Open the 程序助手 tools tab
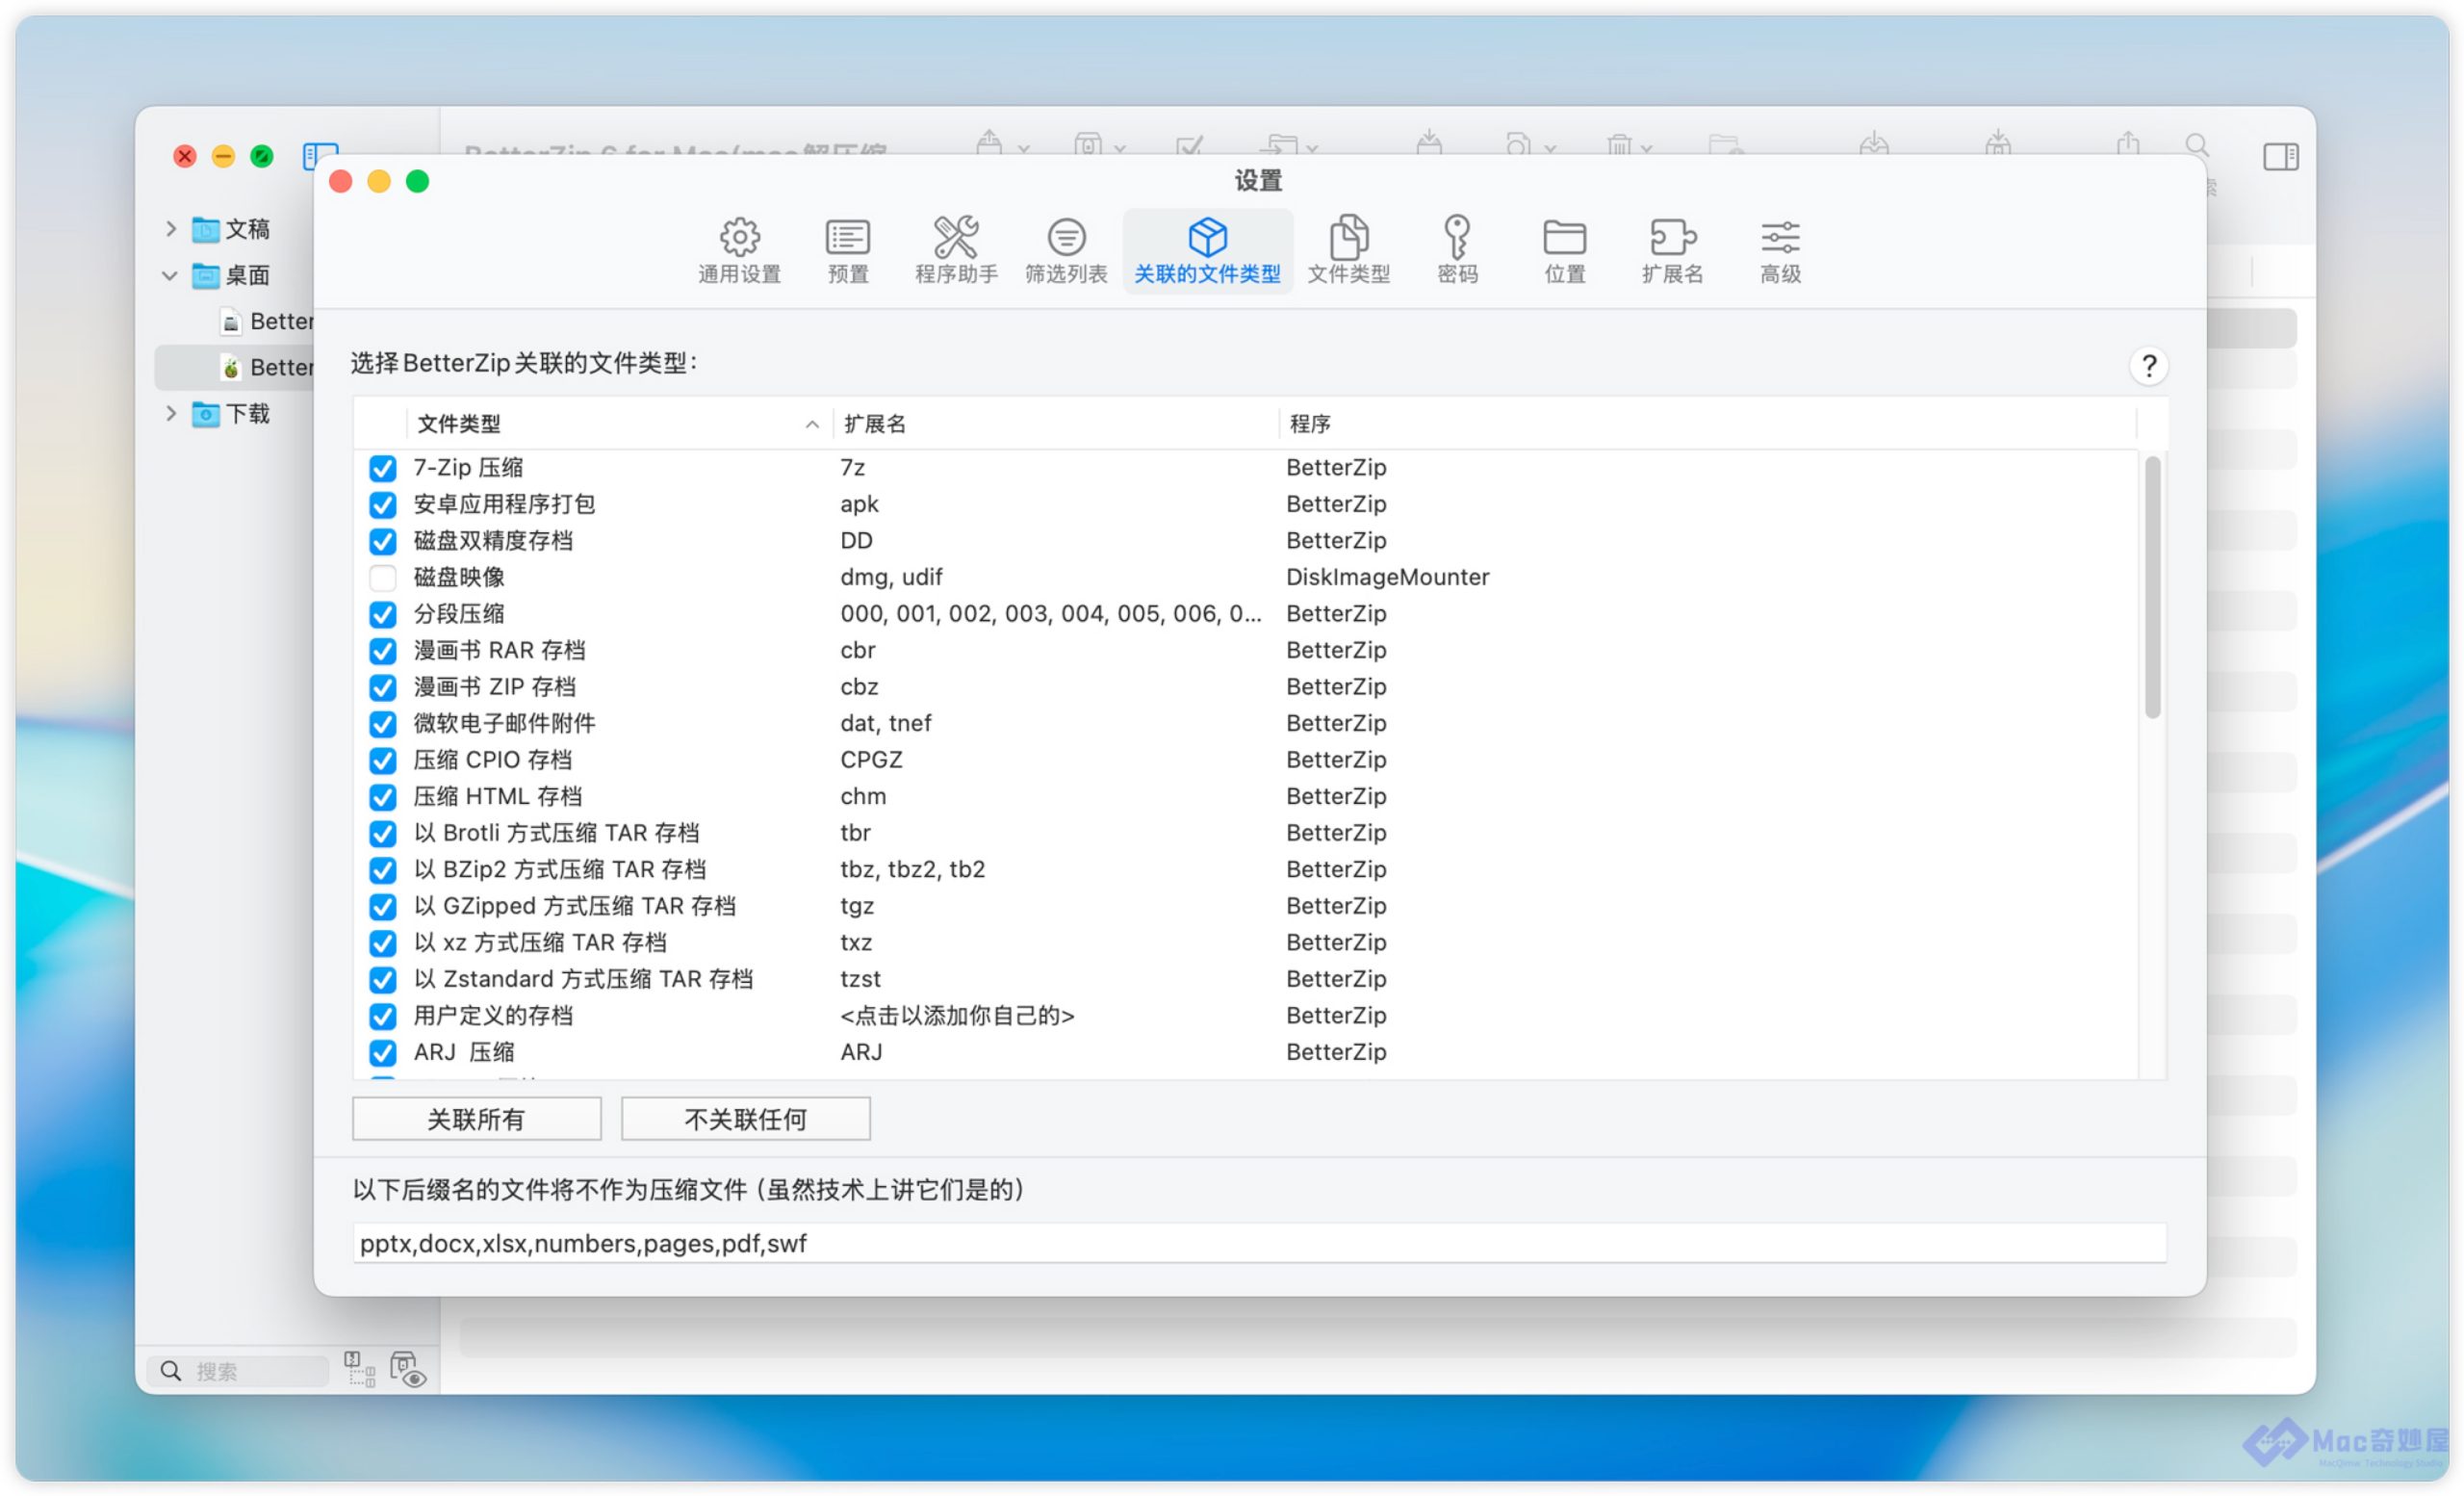The height and width of the screenshot is (1496, 2464). [956, 250]
